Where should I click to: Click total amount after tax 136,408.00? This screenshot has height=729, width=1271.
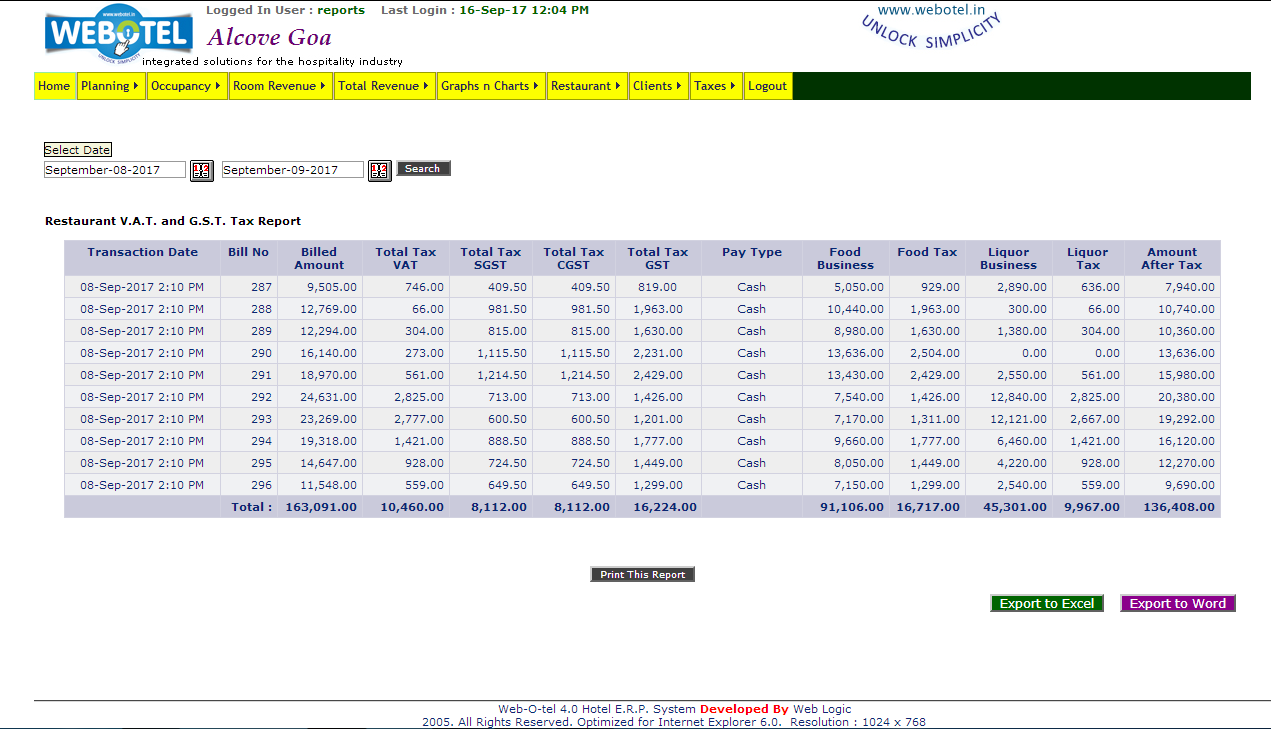(1180, 507)
